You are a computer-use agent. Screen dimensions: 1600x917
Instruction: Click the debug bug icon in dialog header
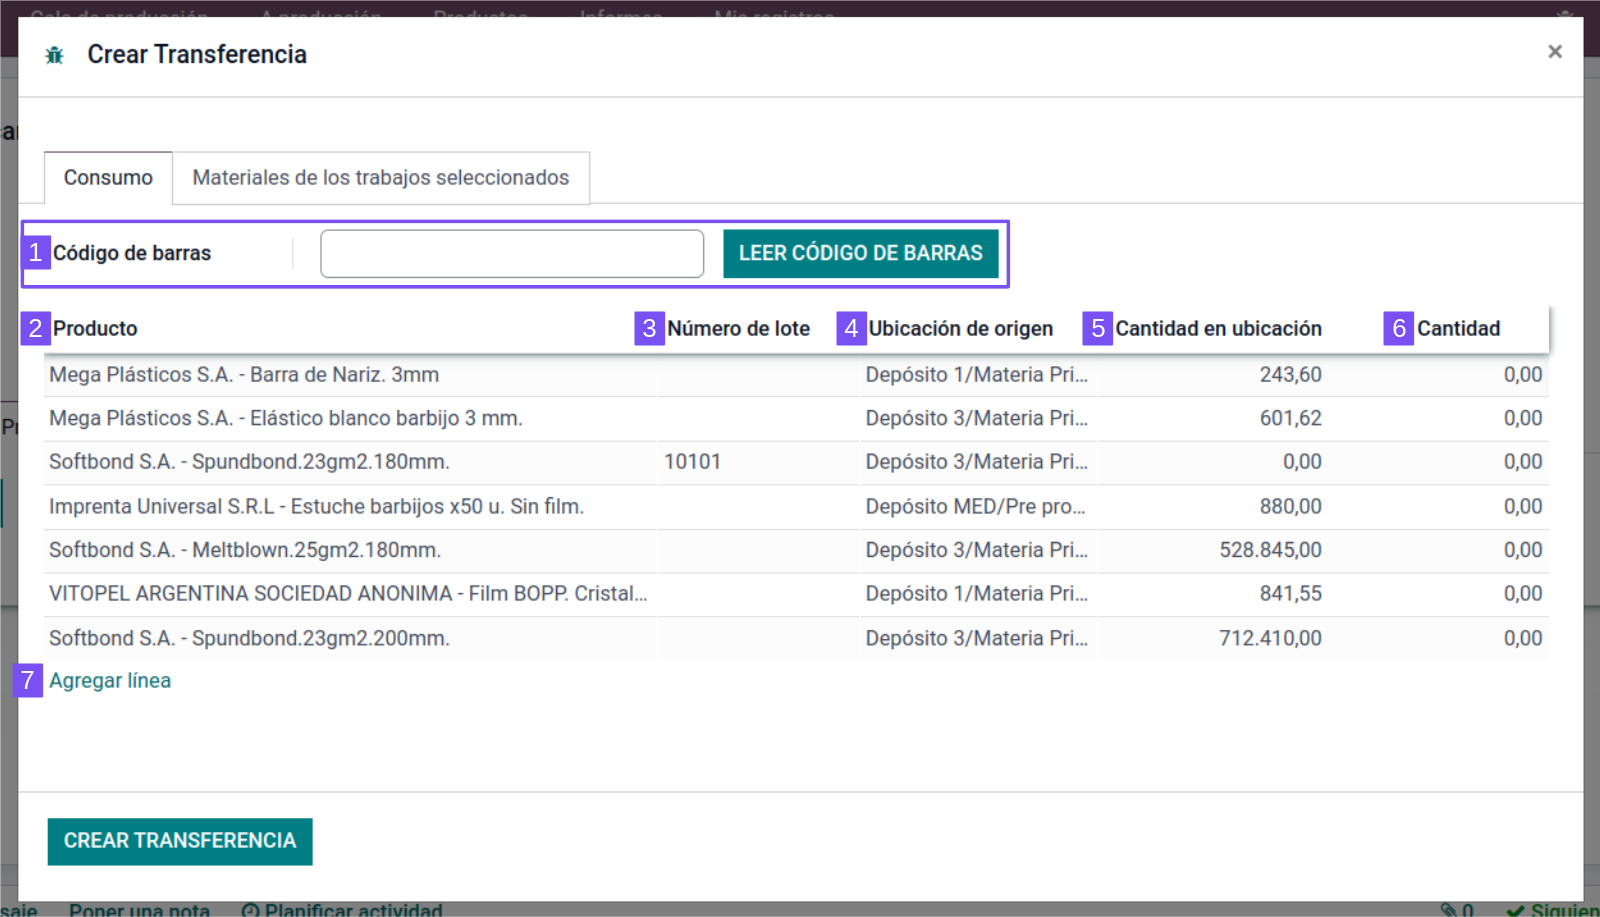[55, 55]
